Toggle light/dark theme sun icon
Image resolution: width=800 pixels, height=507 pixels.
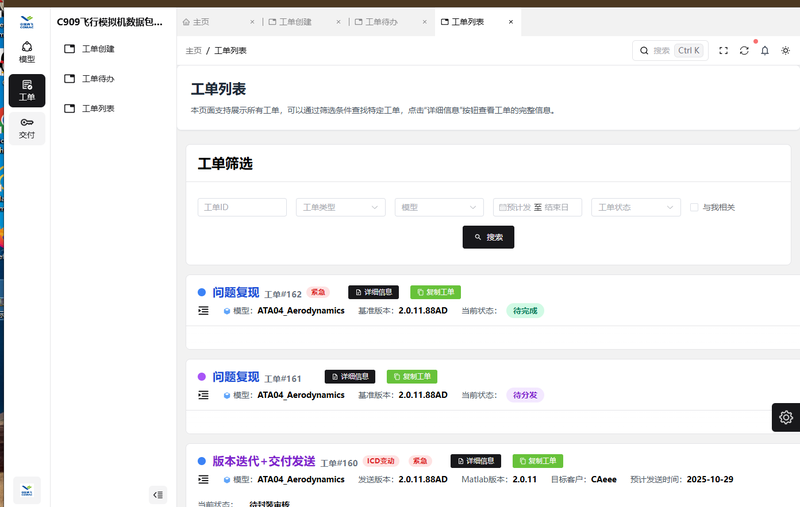coord(785,50)
